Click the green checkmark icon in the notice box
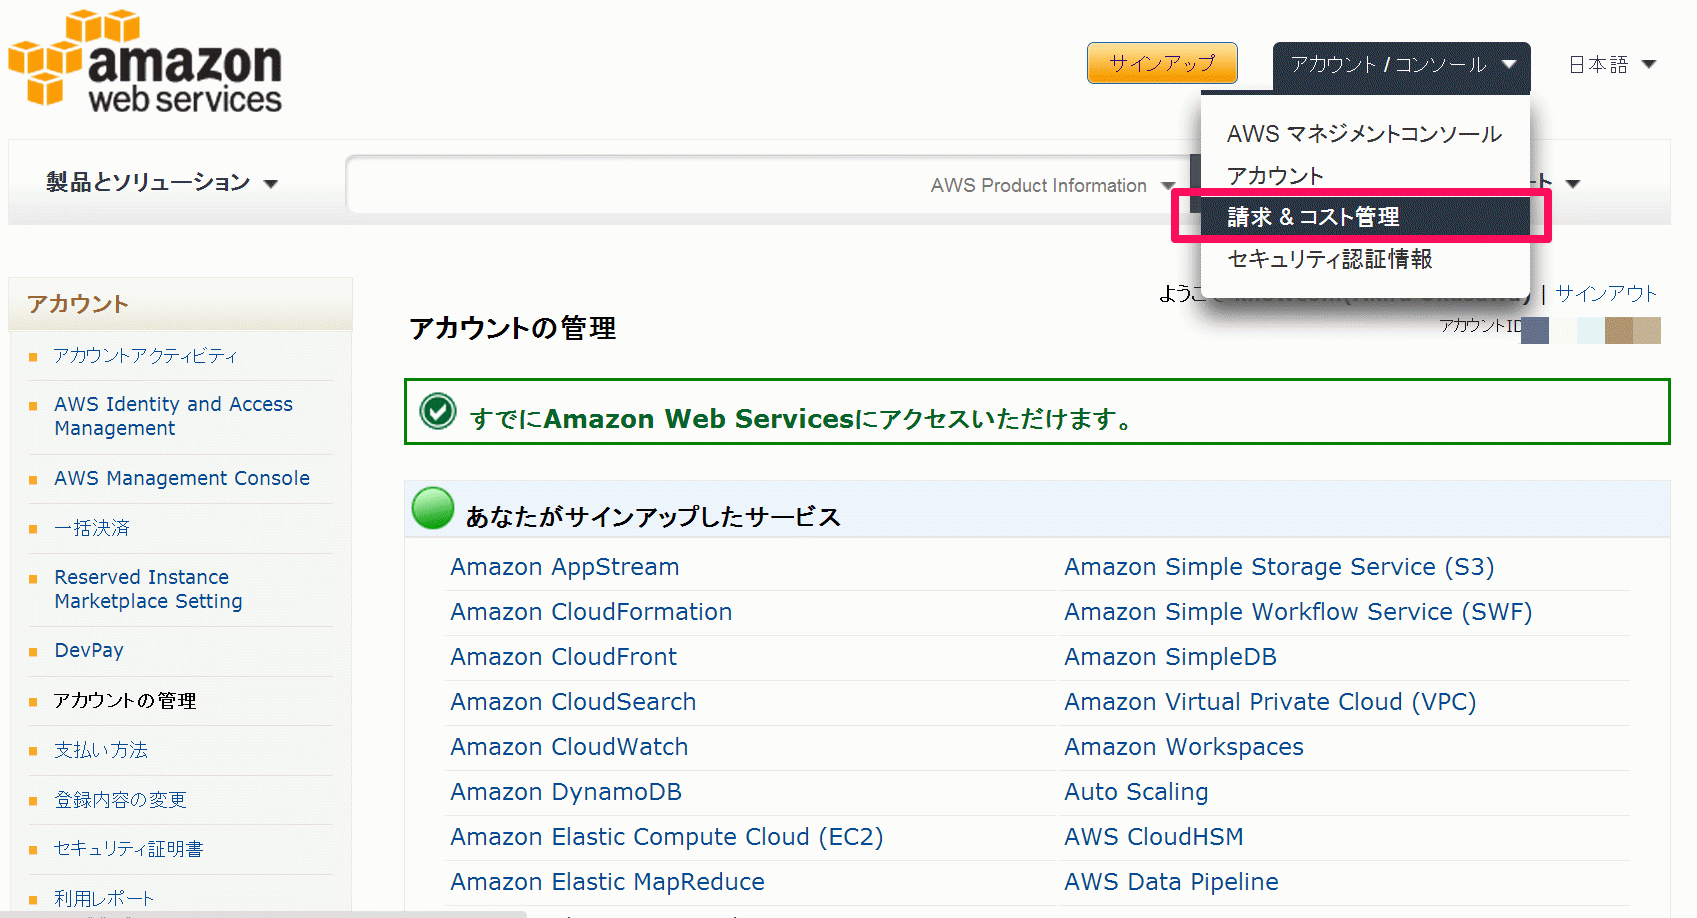 (438, 411)
